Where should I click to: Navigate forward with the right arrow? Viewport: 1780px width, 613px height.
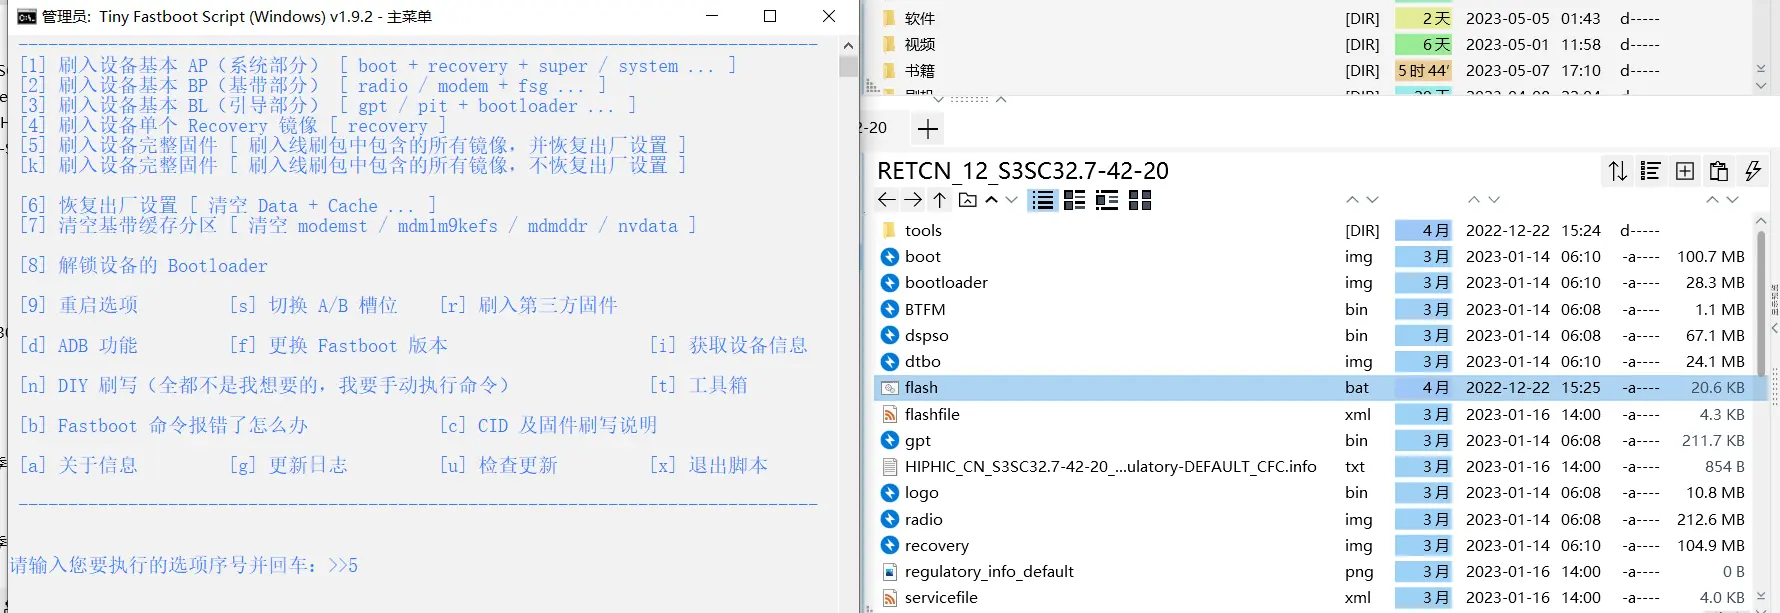point(913,200)
